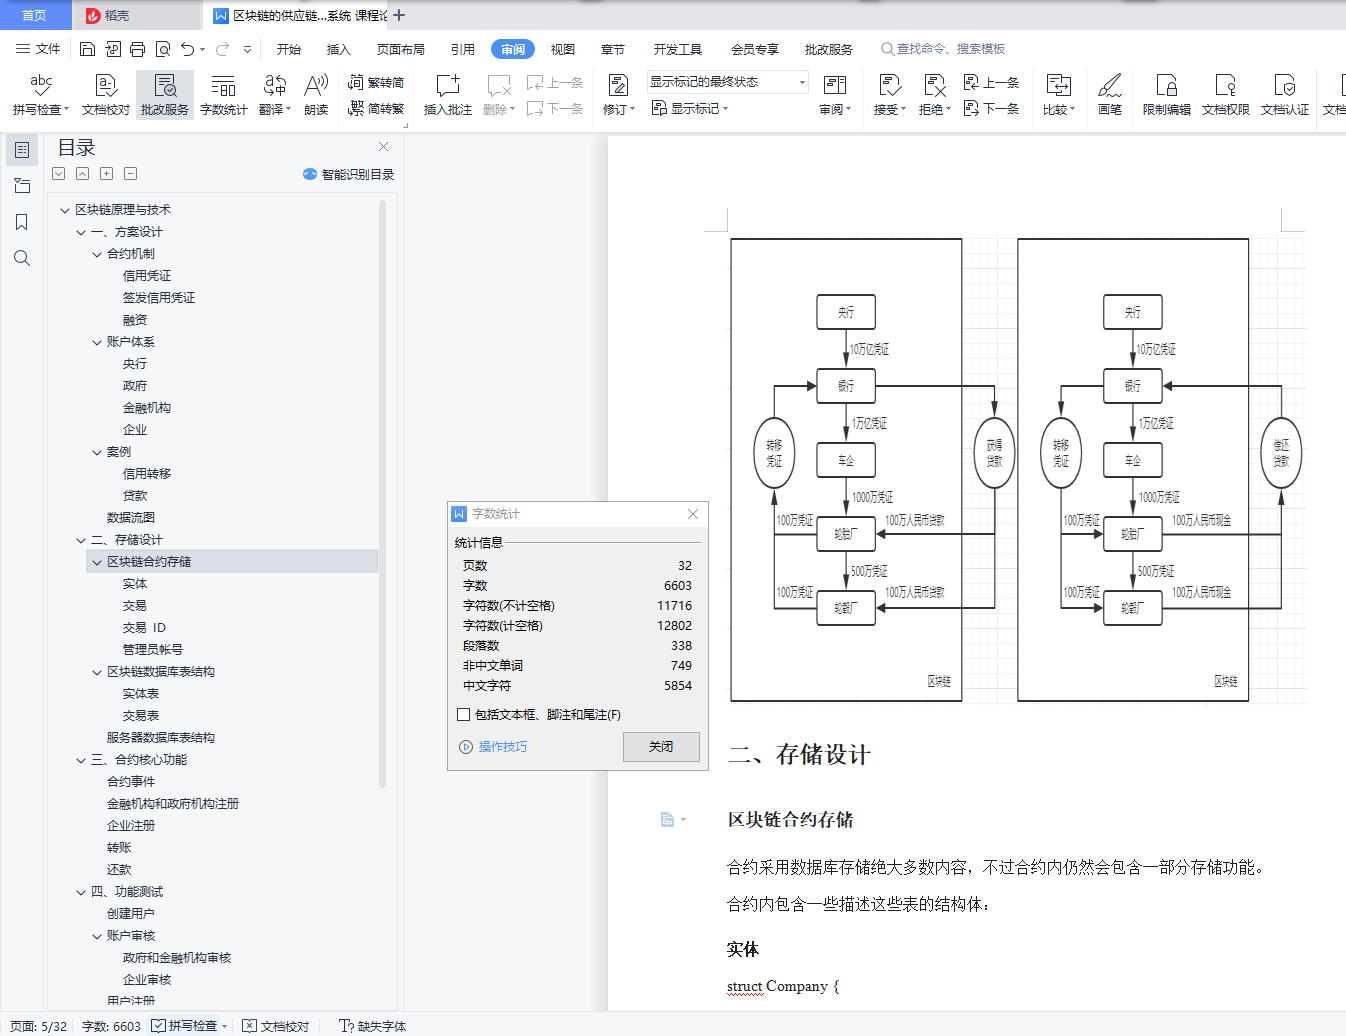Close the 字数统计 dialog with the X
The height and width of the screenshot is (1036, 1346).
(x=693, y=514)
